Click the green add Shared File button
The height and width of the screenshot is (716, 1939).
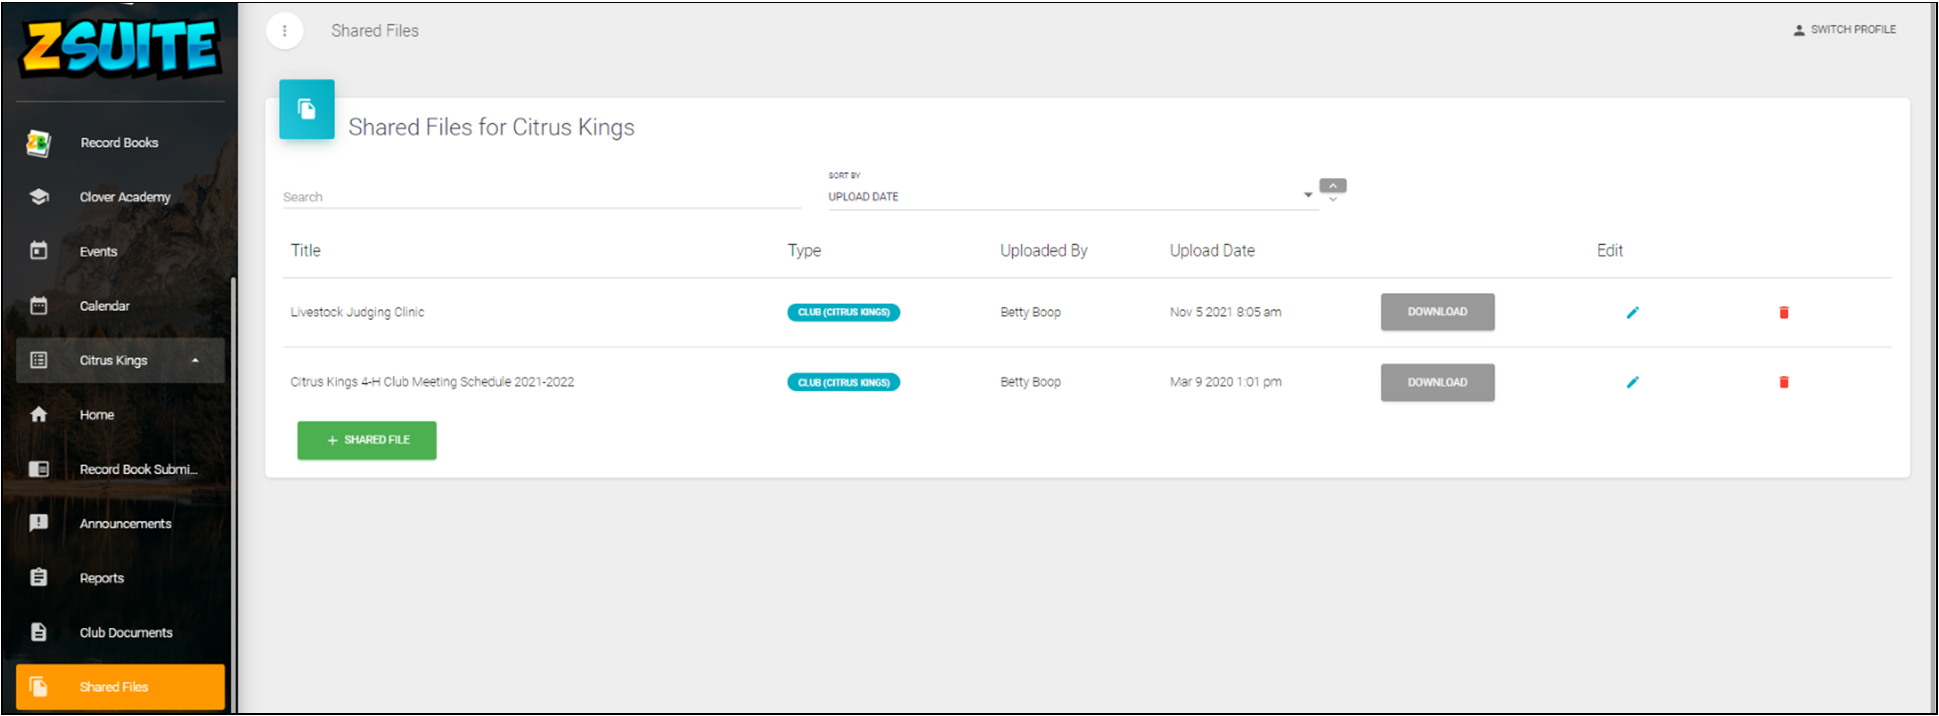point(366,440)
